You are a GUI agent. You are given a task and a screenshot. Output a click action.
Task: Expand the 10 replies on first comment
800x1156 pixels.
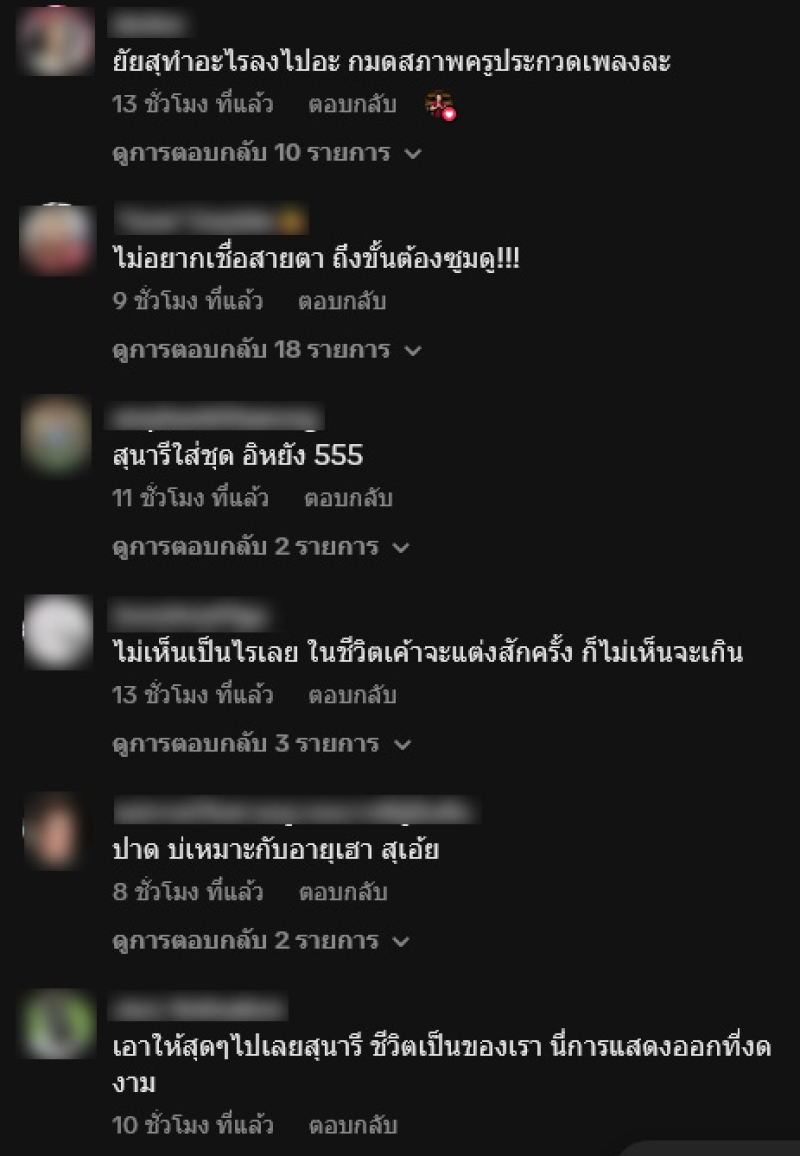(267, 153)
